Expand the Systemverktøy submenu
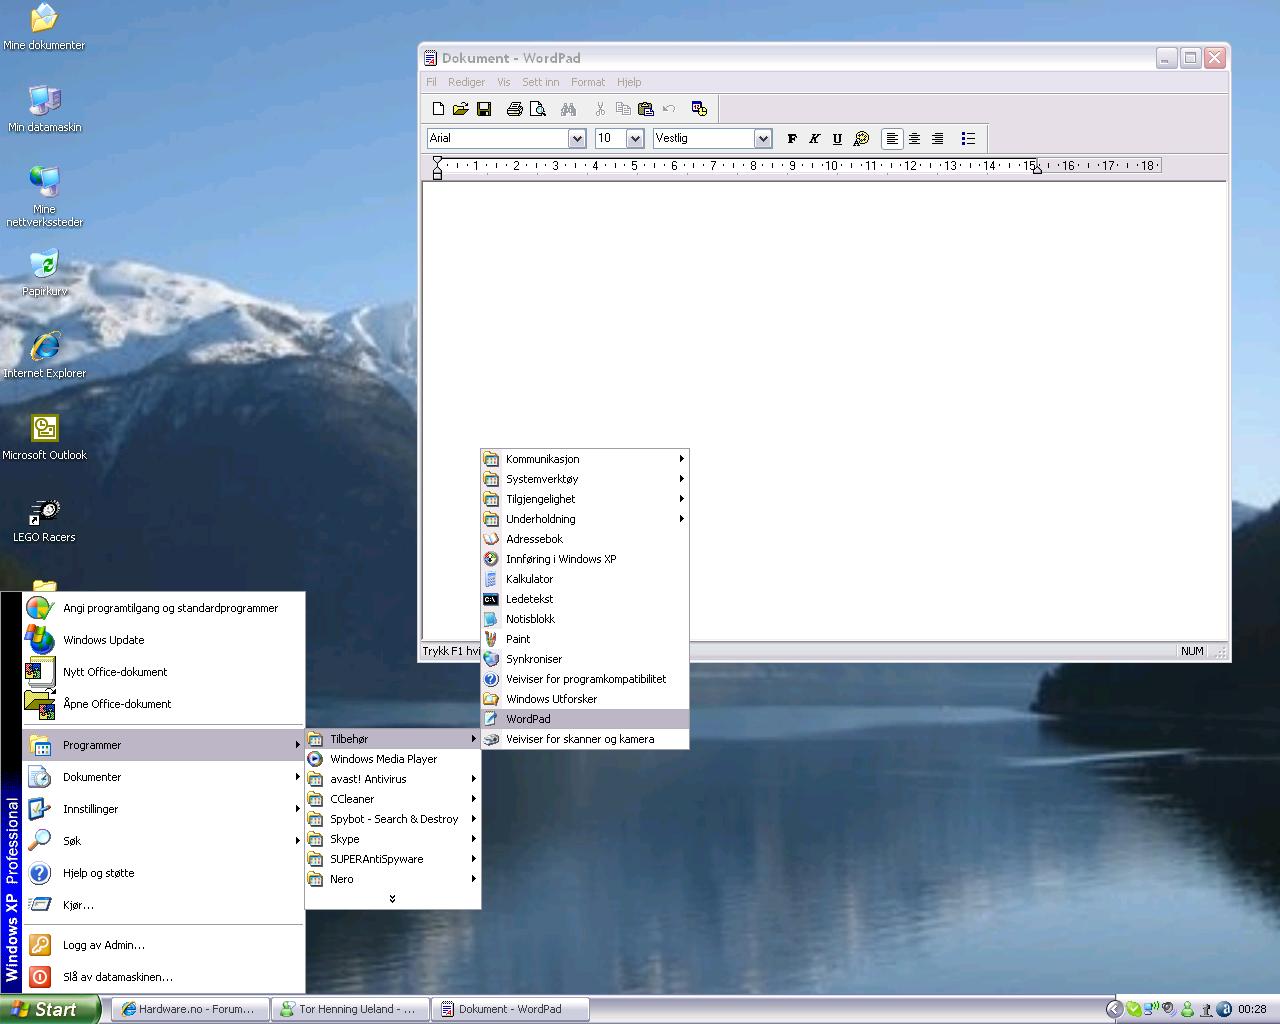 pos(585,479)
